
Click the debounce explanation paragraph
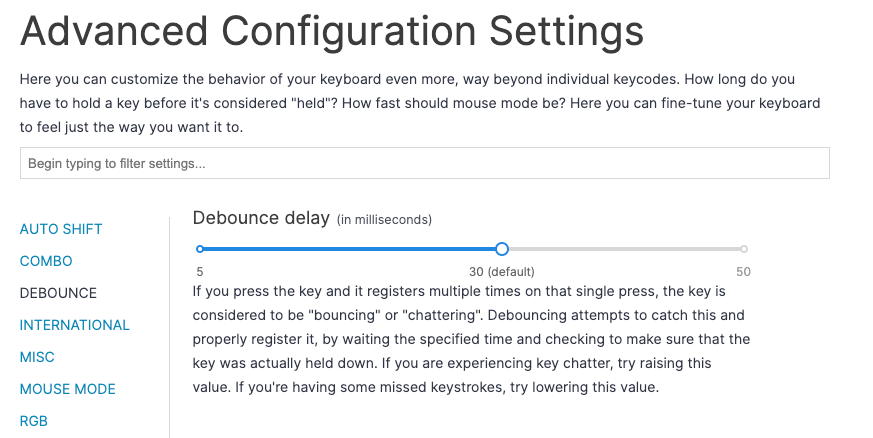(470, 340)
